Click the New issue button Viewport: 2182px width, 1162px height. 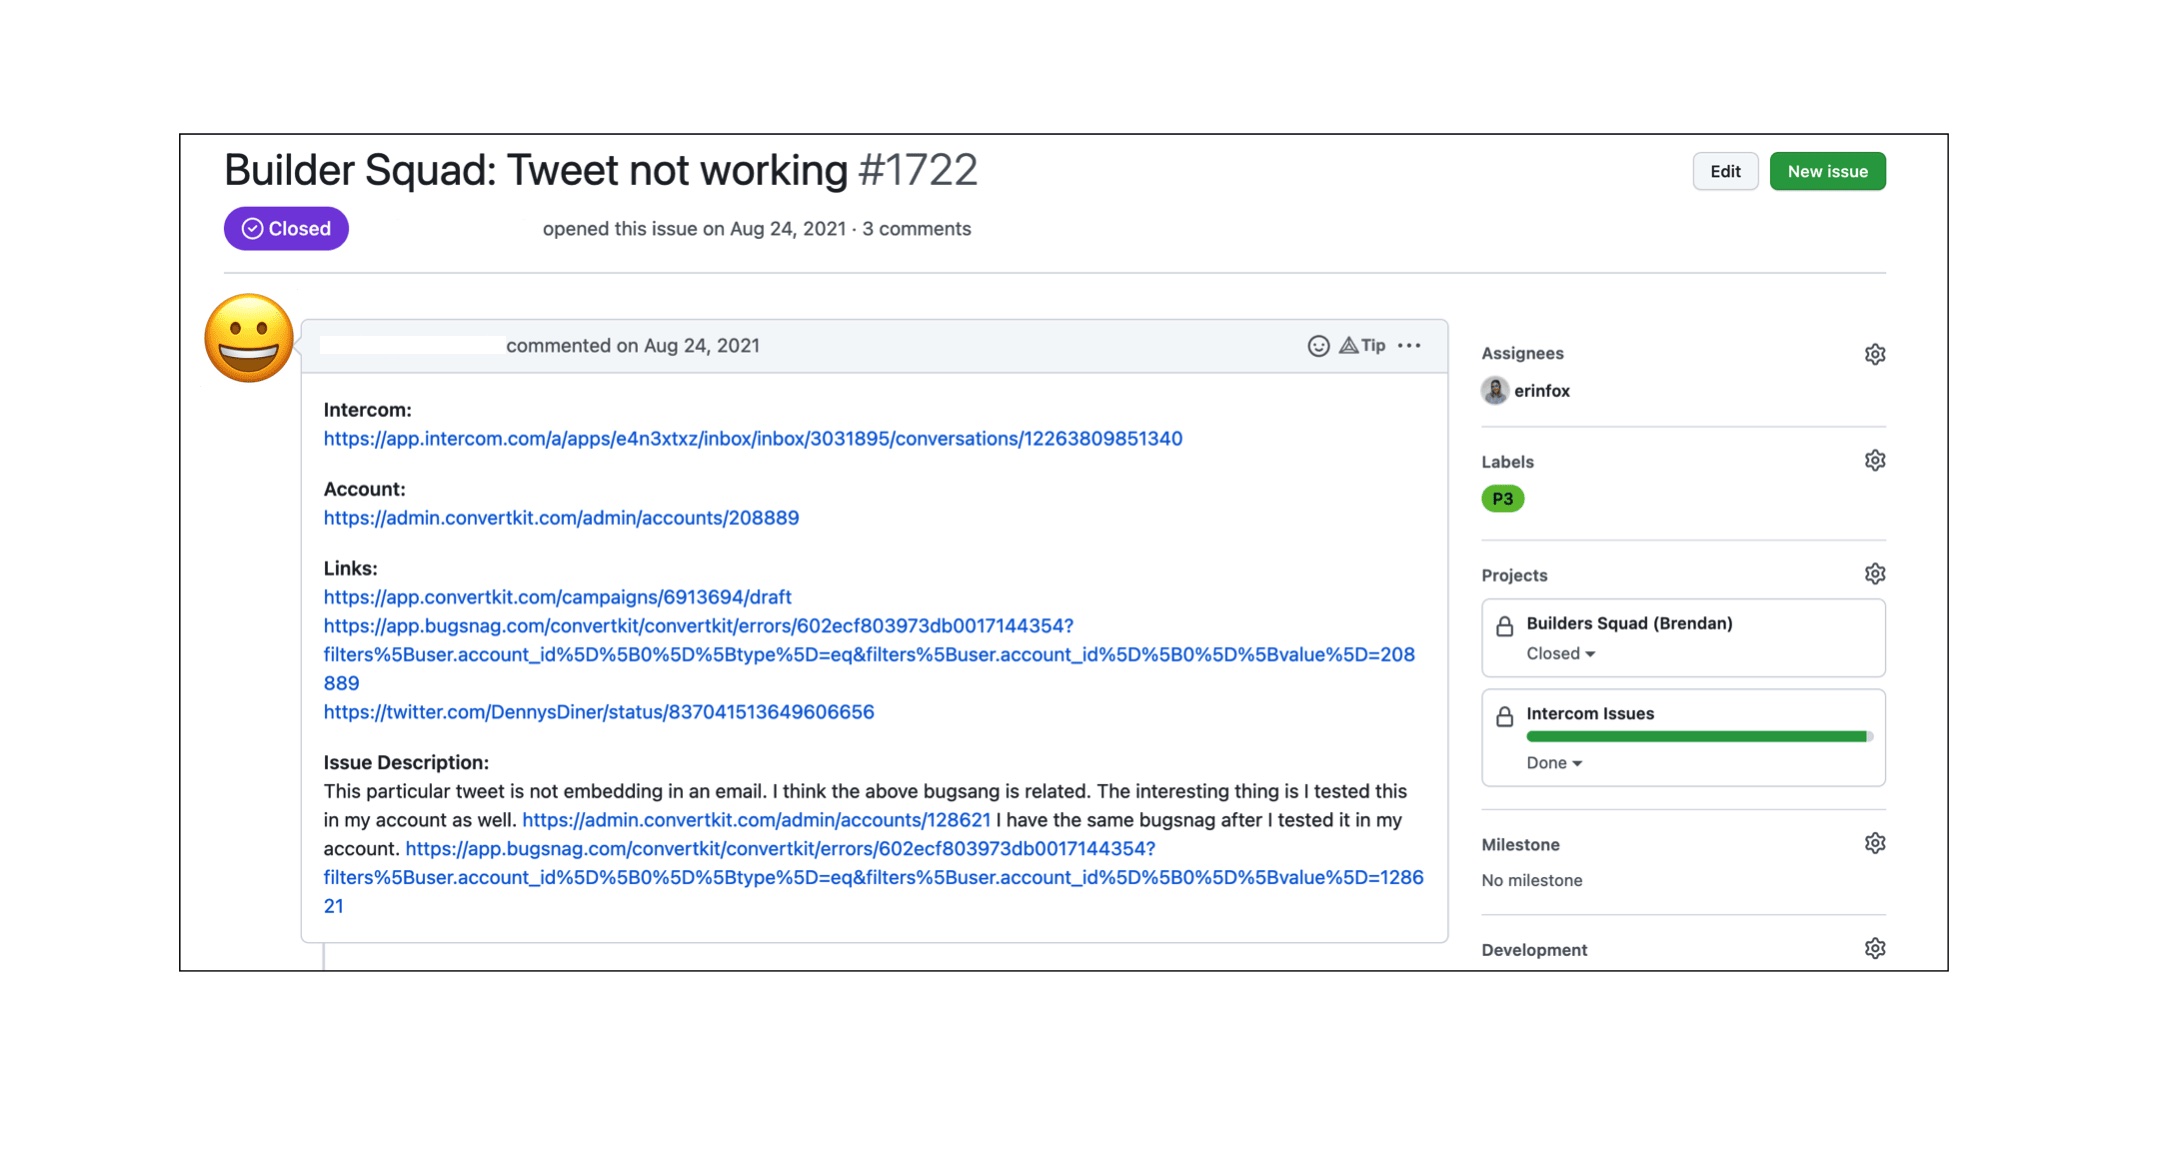click(x=1828, y=172)
